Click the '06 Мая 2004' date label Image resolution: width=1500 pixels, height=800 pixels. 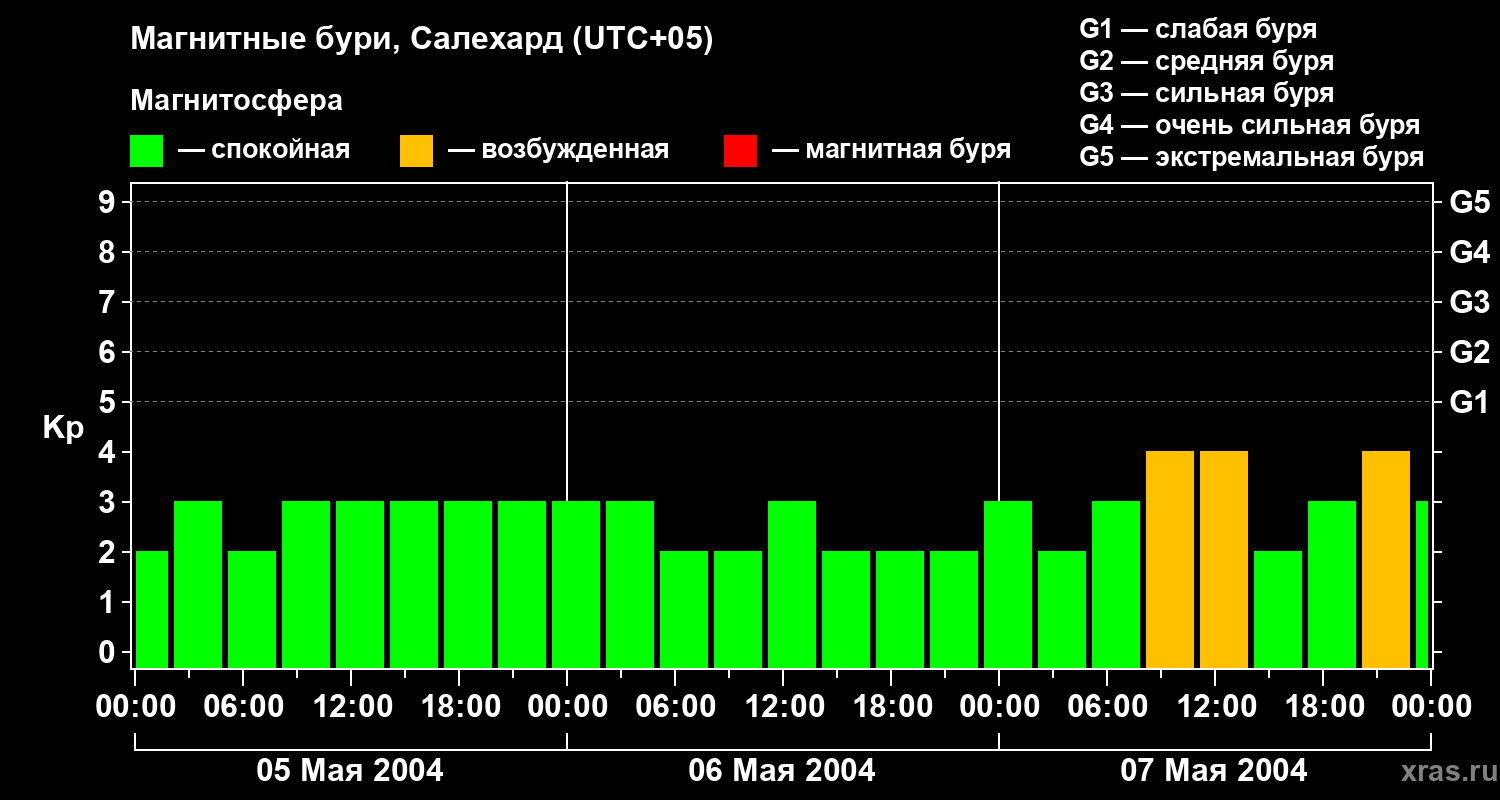click(782, 771)
